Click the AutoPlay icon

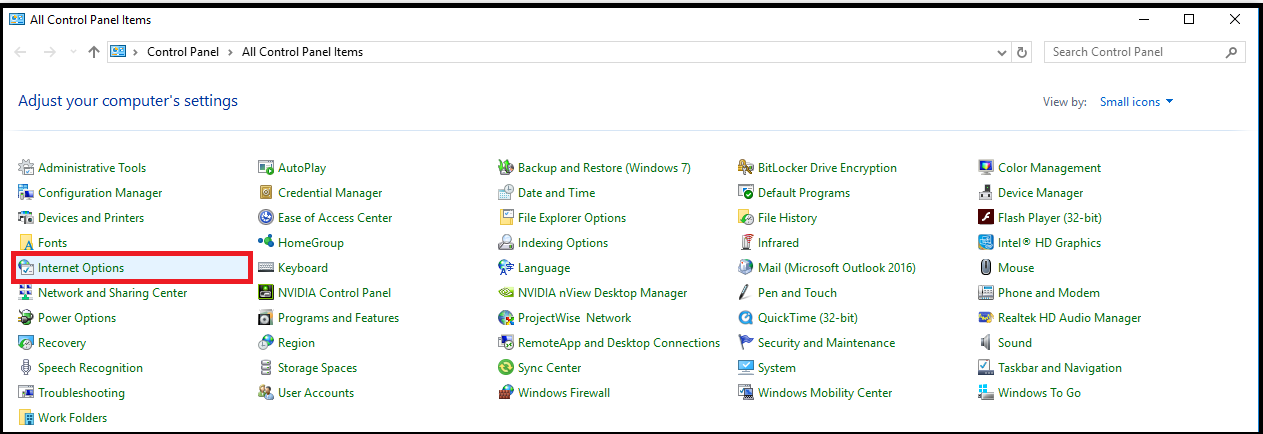point(266,168)
